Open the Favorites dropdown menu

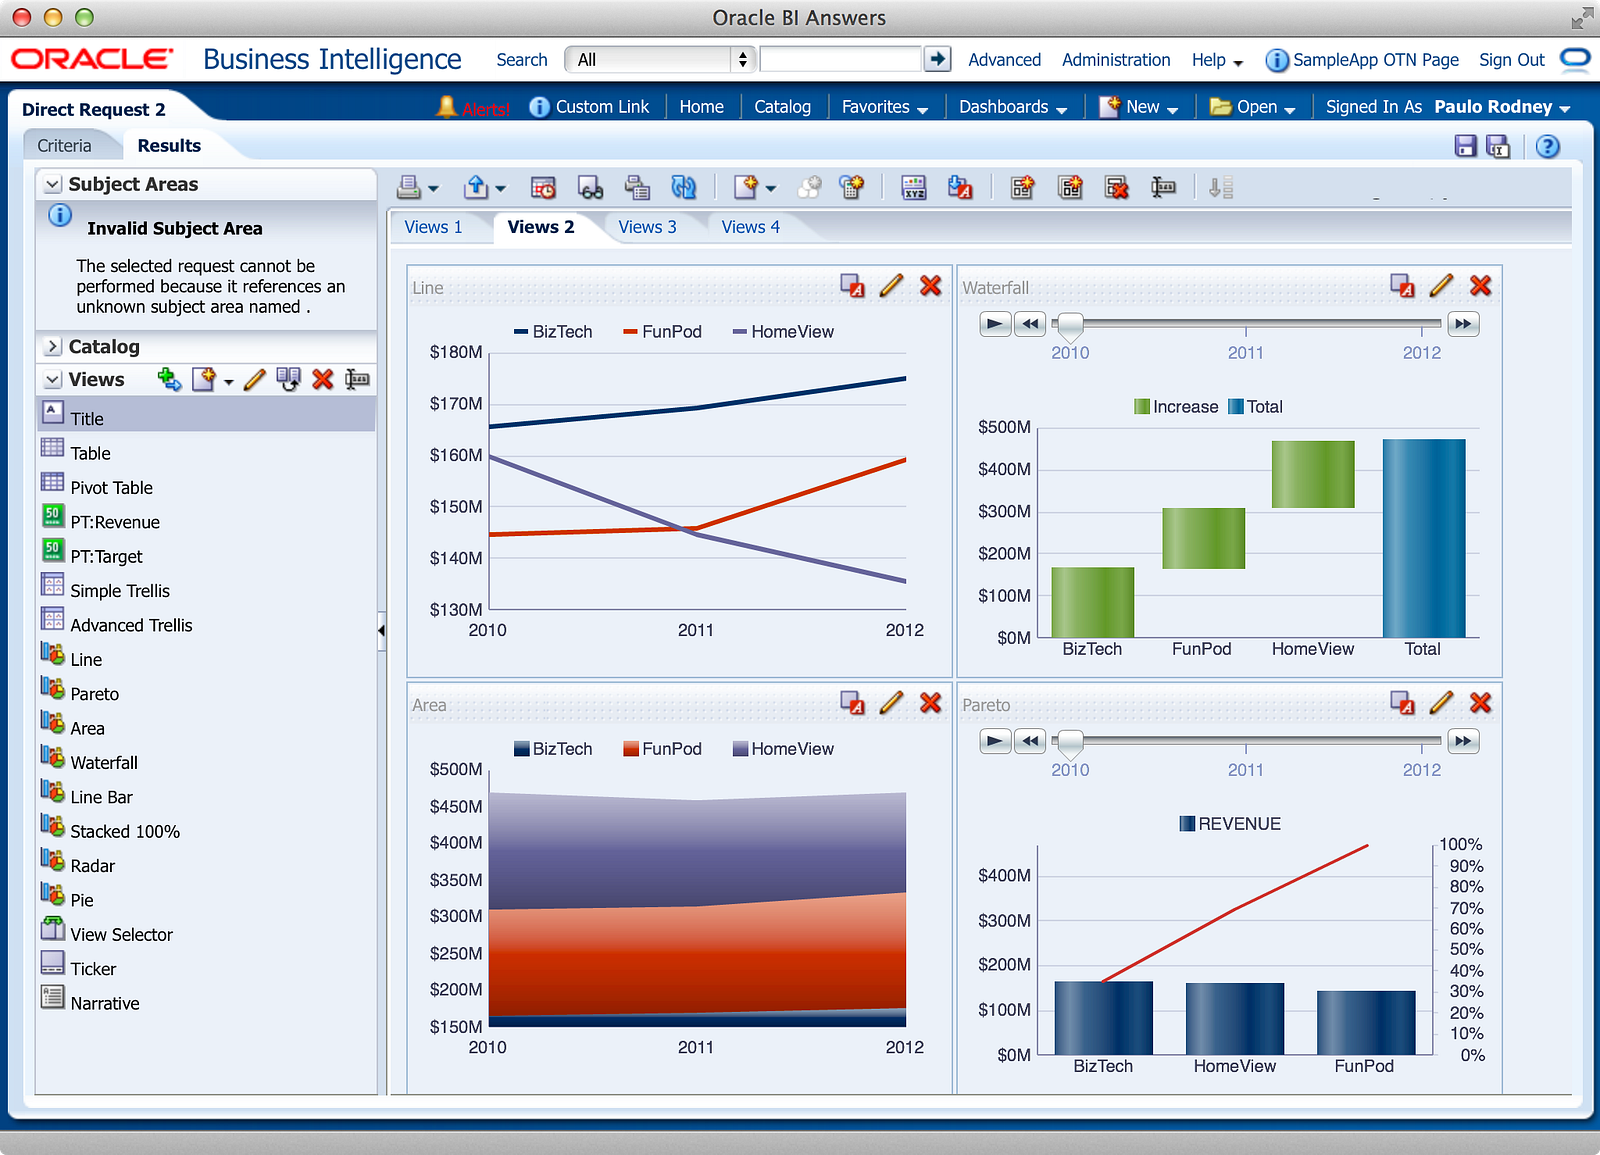pos(885,107)
